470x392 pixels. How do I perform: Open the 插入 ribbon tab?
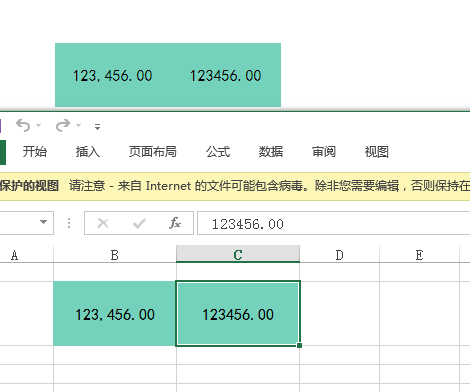pos(88,152)
